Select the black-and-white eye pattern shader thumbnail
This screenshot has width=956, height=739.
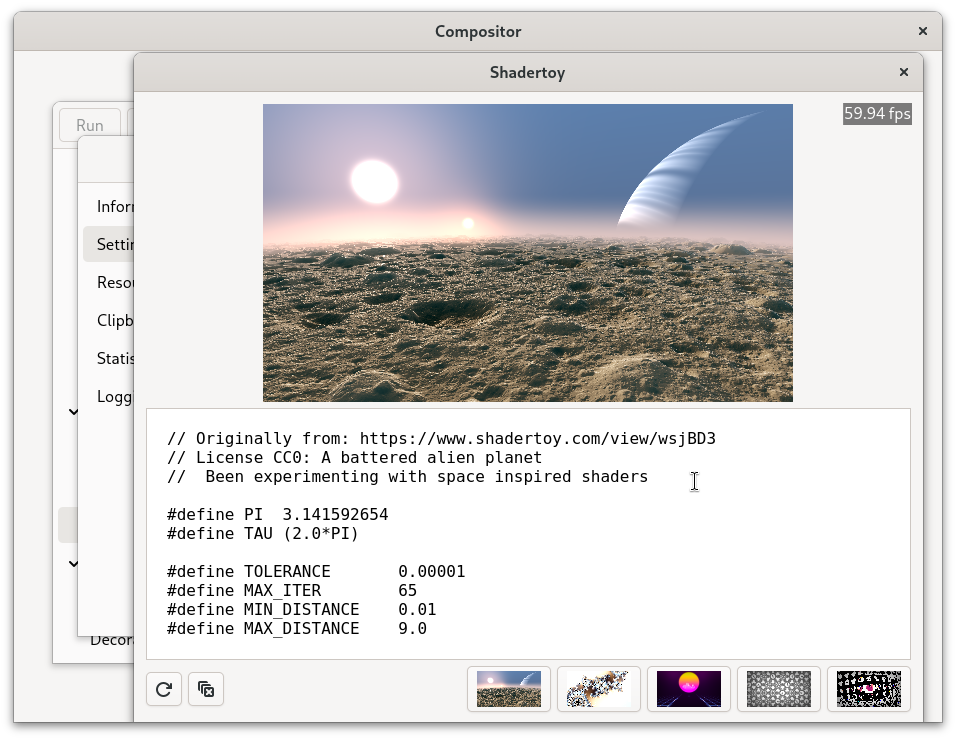pos(868,689)
